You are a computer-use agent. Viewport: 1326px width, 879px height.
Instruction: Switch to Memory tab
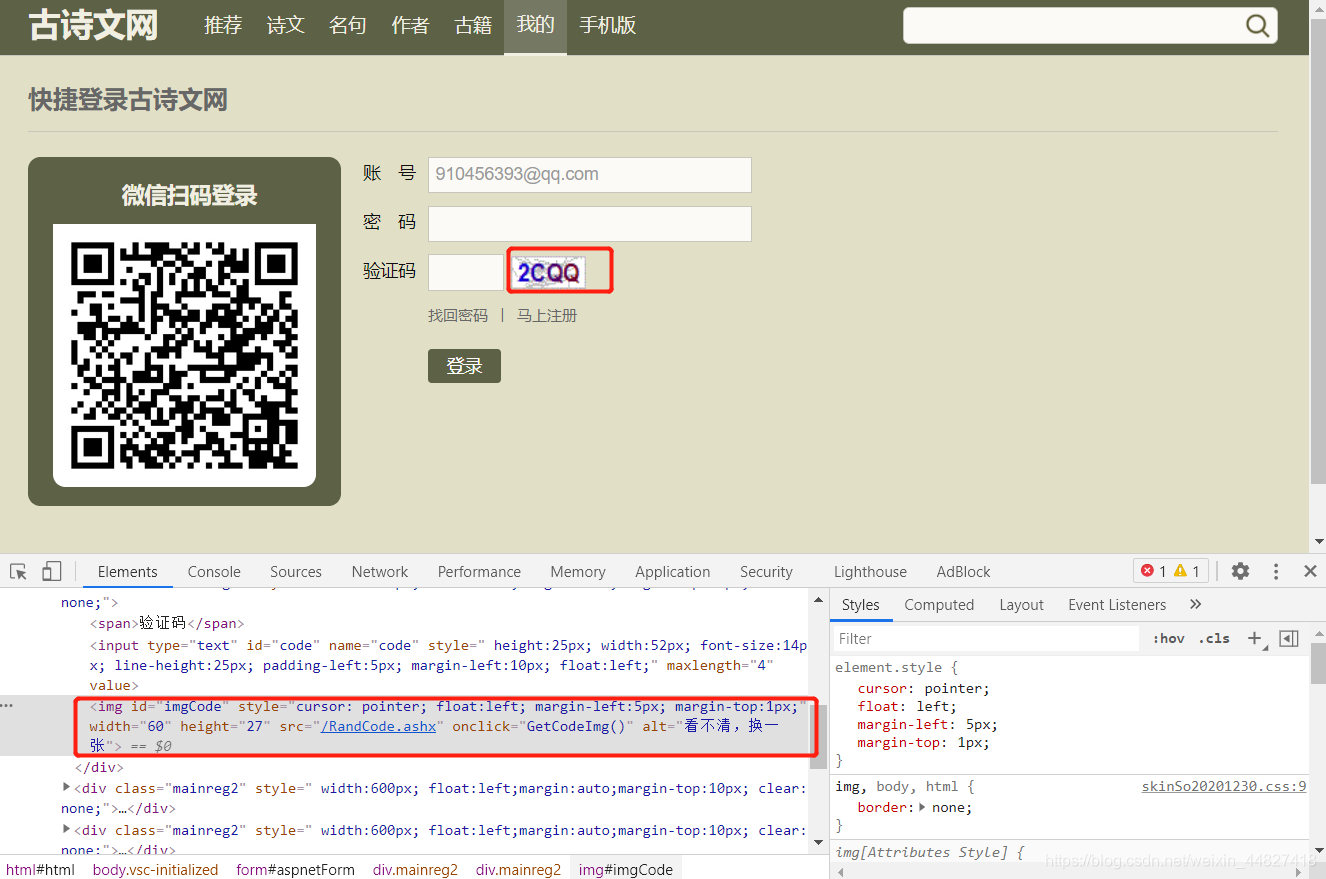[578, 571]
